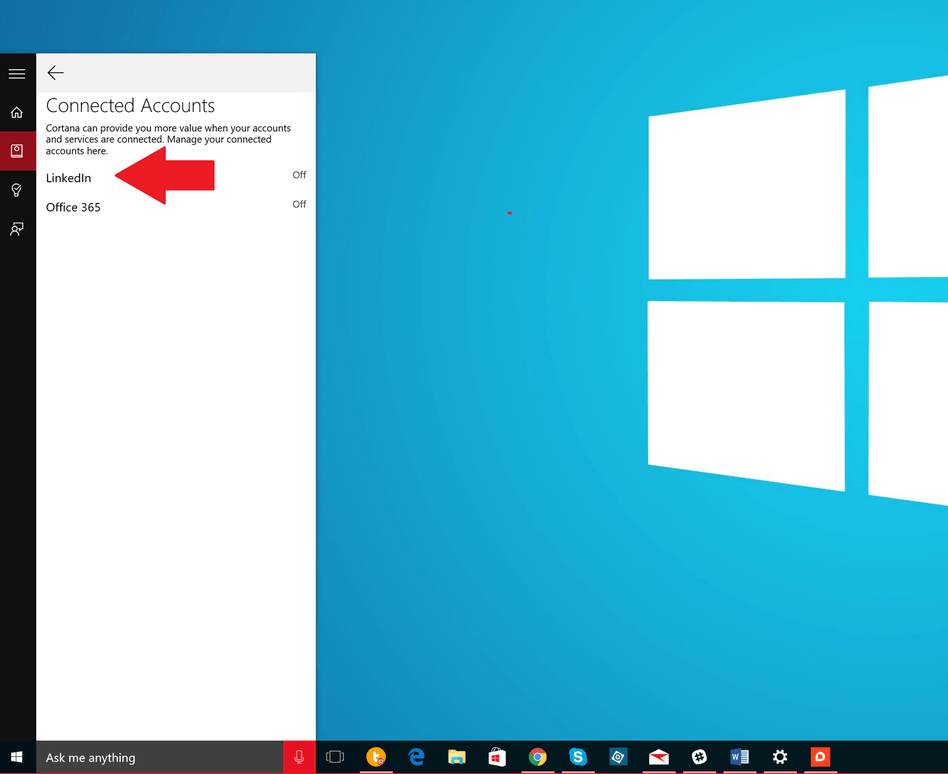Viewport: 948px width, 774px height.
Task: Open Skype from the taskbar
Action: [x=577, y=757]
